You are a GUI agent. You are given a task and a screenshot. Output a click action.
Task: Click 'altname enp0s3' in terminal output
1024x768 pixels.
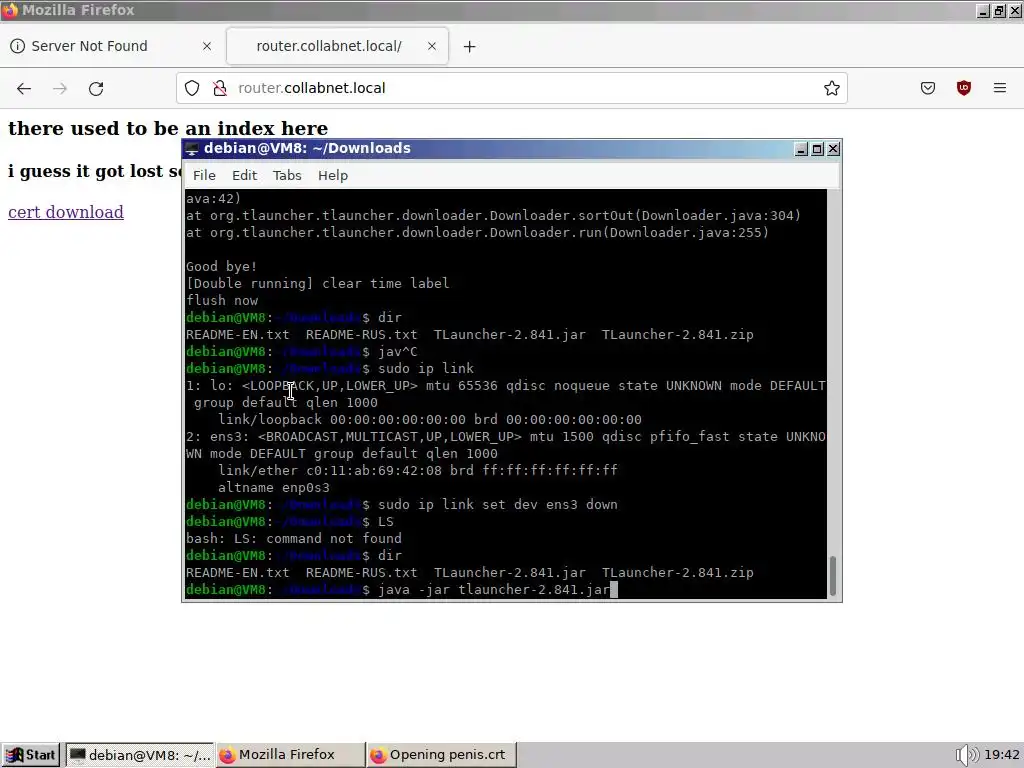pyautogui.click(x=274, y=487)
